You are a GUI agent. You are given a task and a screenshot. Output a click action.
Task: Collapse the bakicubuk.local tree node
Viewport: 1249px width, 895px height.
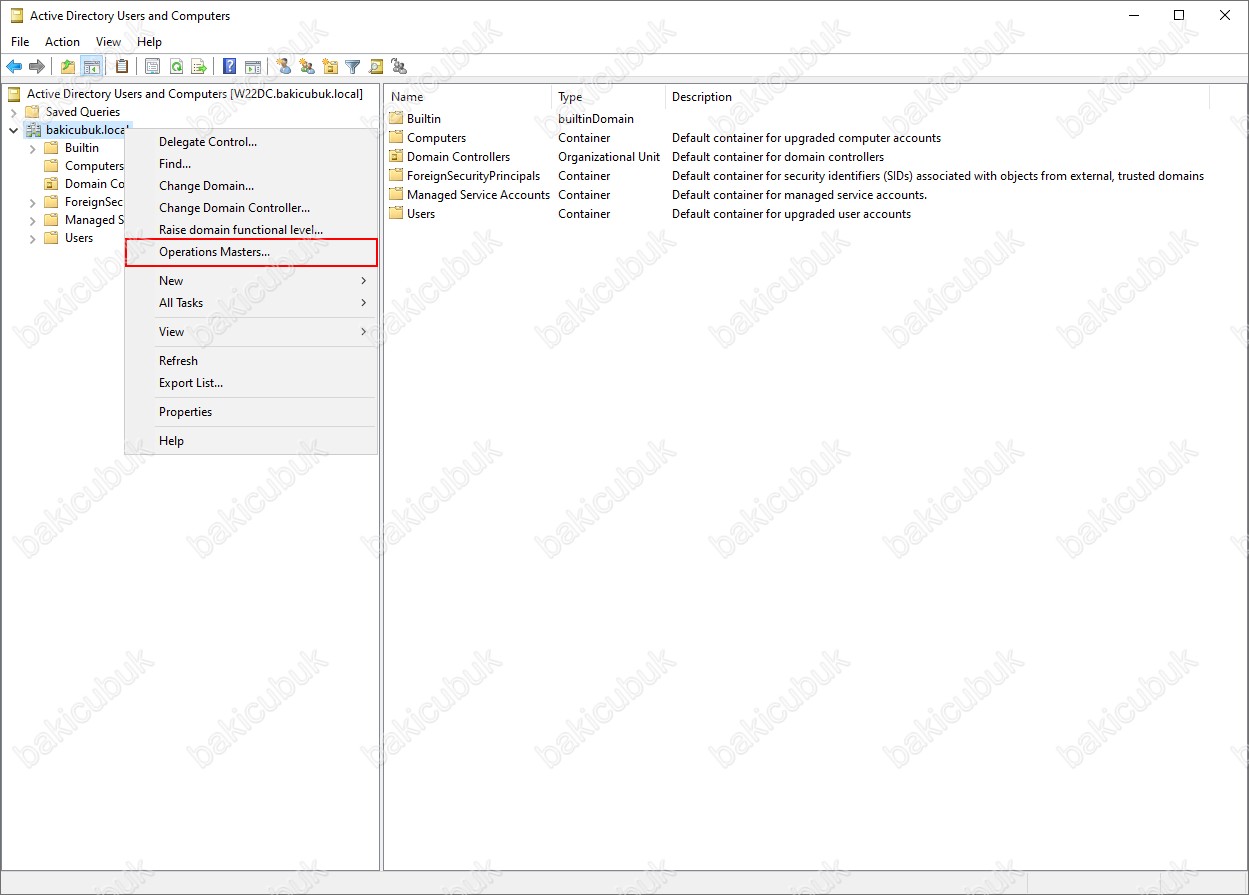coord(13,130)
